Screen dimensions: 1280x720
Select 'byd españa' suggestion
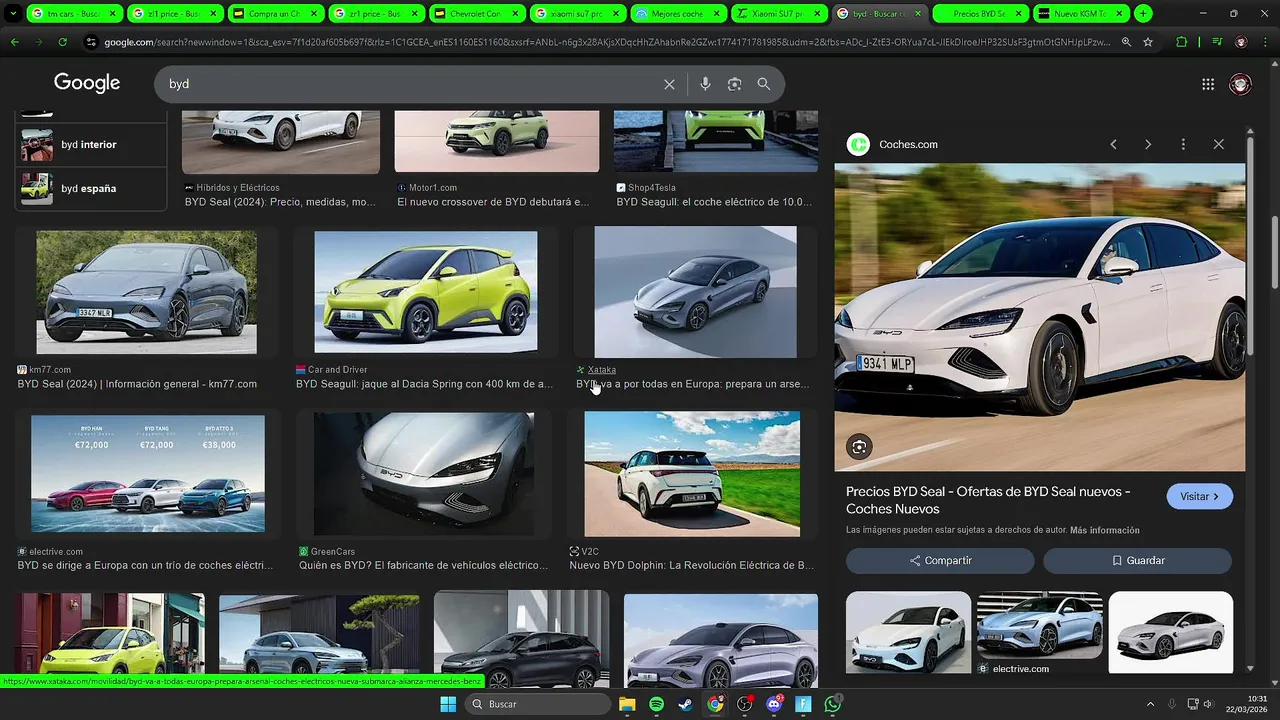point(91,188)
